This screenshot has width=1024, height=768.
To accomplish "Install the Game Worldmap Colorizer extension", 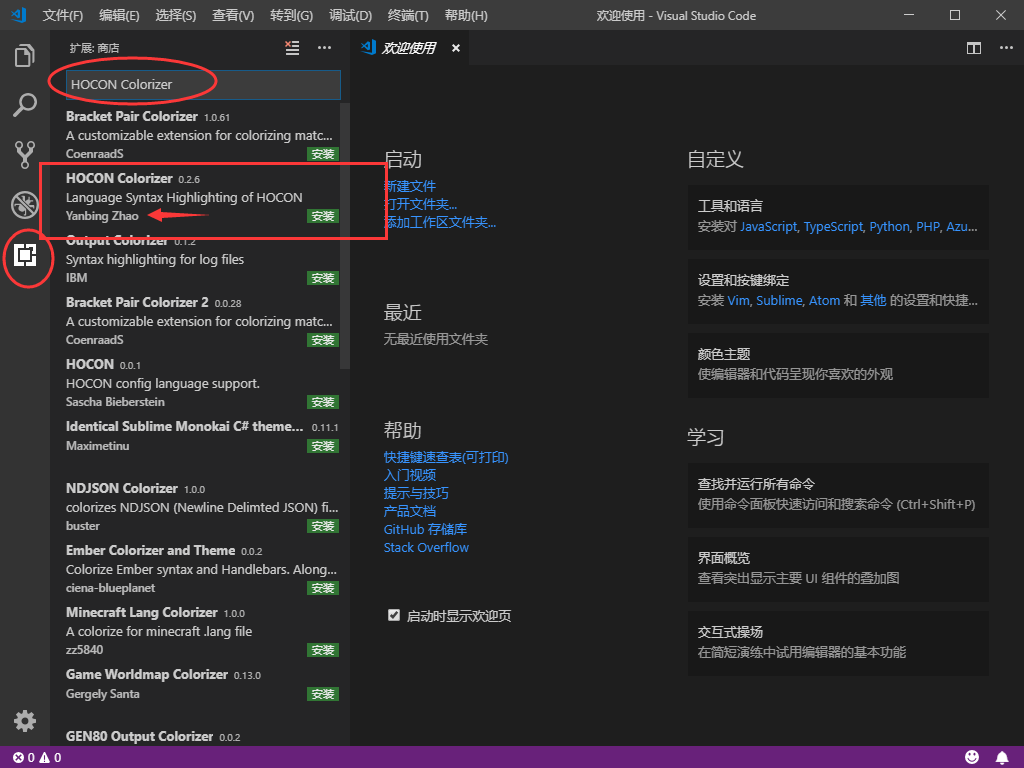I will coord(323,694).
